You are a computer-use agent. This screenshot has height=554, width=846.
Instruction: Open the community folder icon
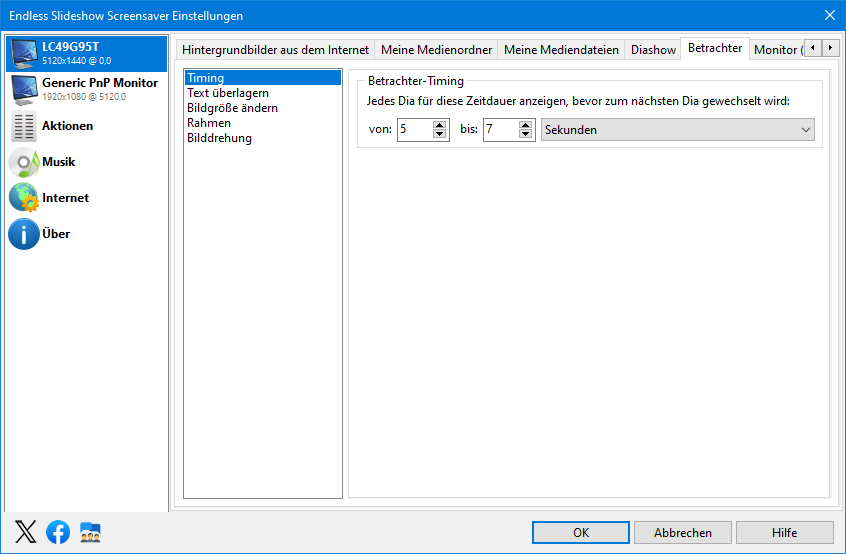click(90, 532)
